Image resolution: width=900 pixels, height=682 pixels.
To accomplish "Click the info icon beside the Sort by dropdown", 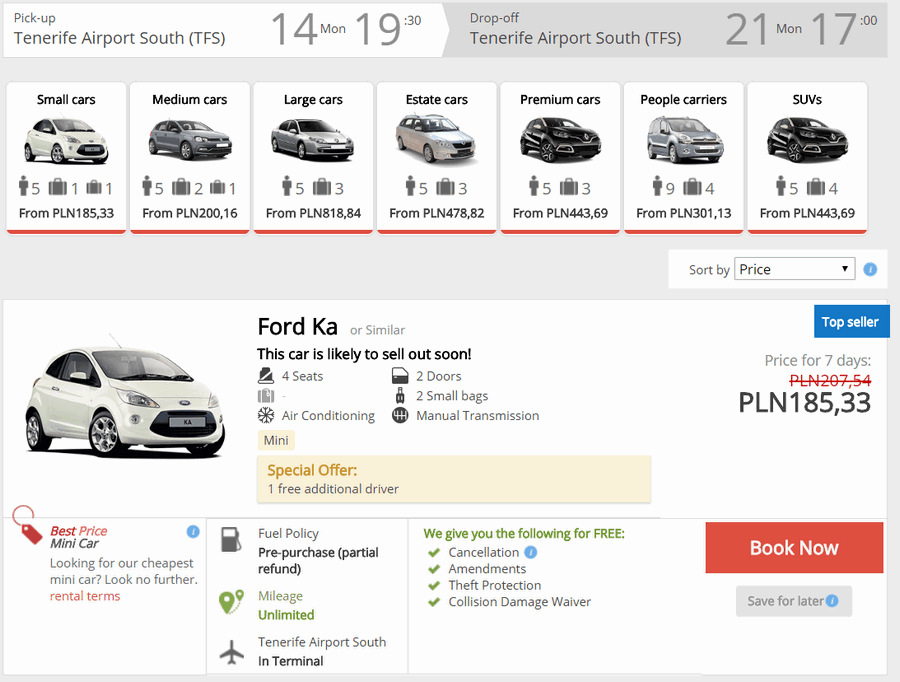I will pyautogui.click(x=870, y=269).
